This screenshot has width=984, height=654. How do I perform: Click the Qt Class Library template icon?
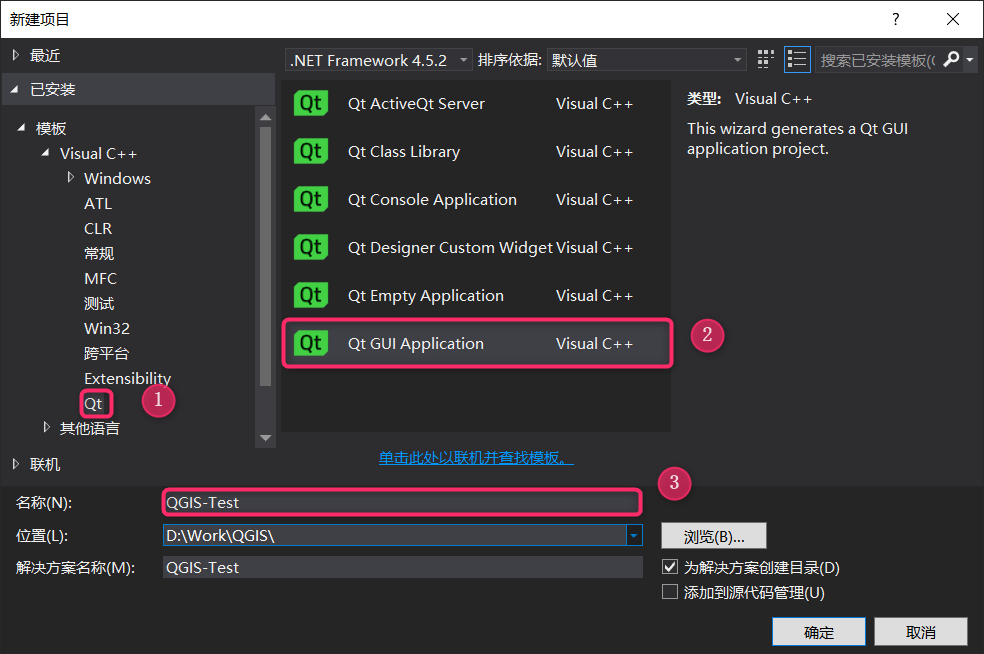311,151
